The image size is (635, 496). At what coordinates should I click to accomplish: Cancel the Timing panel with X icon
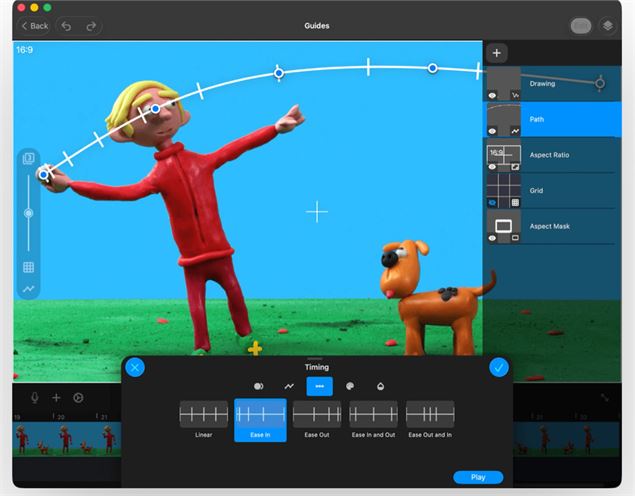click(136, 367)
